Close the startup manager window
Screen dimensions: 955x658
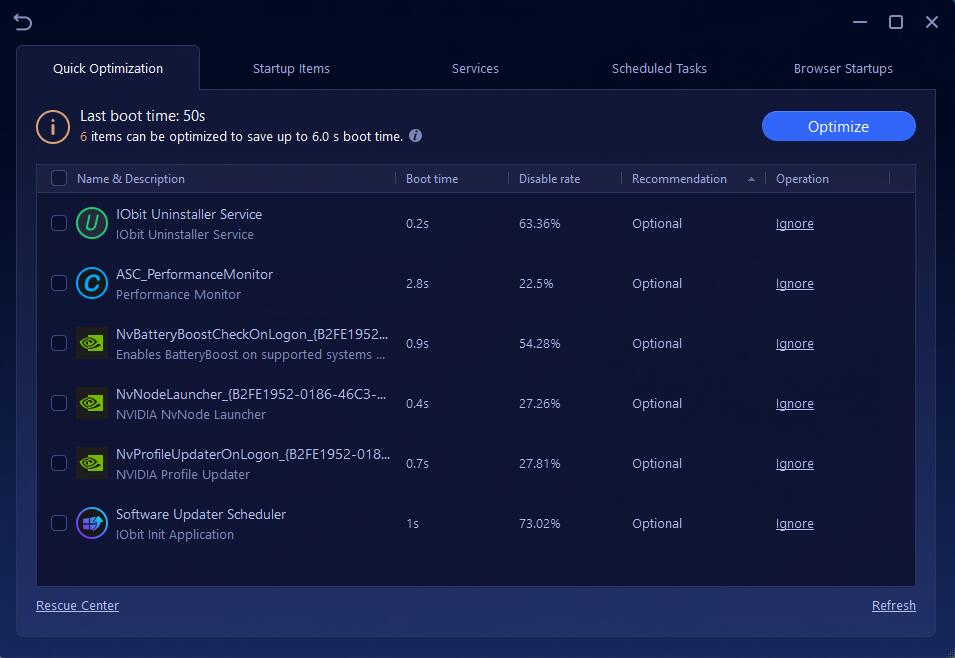pyautogui.click(x=931, y=22)
